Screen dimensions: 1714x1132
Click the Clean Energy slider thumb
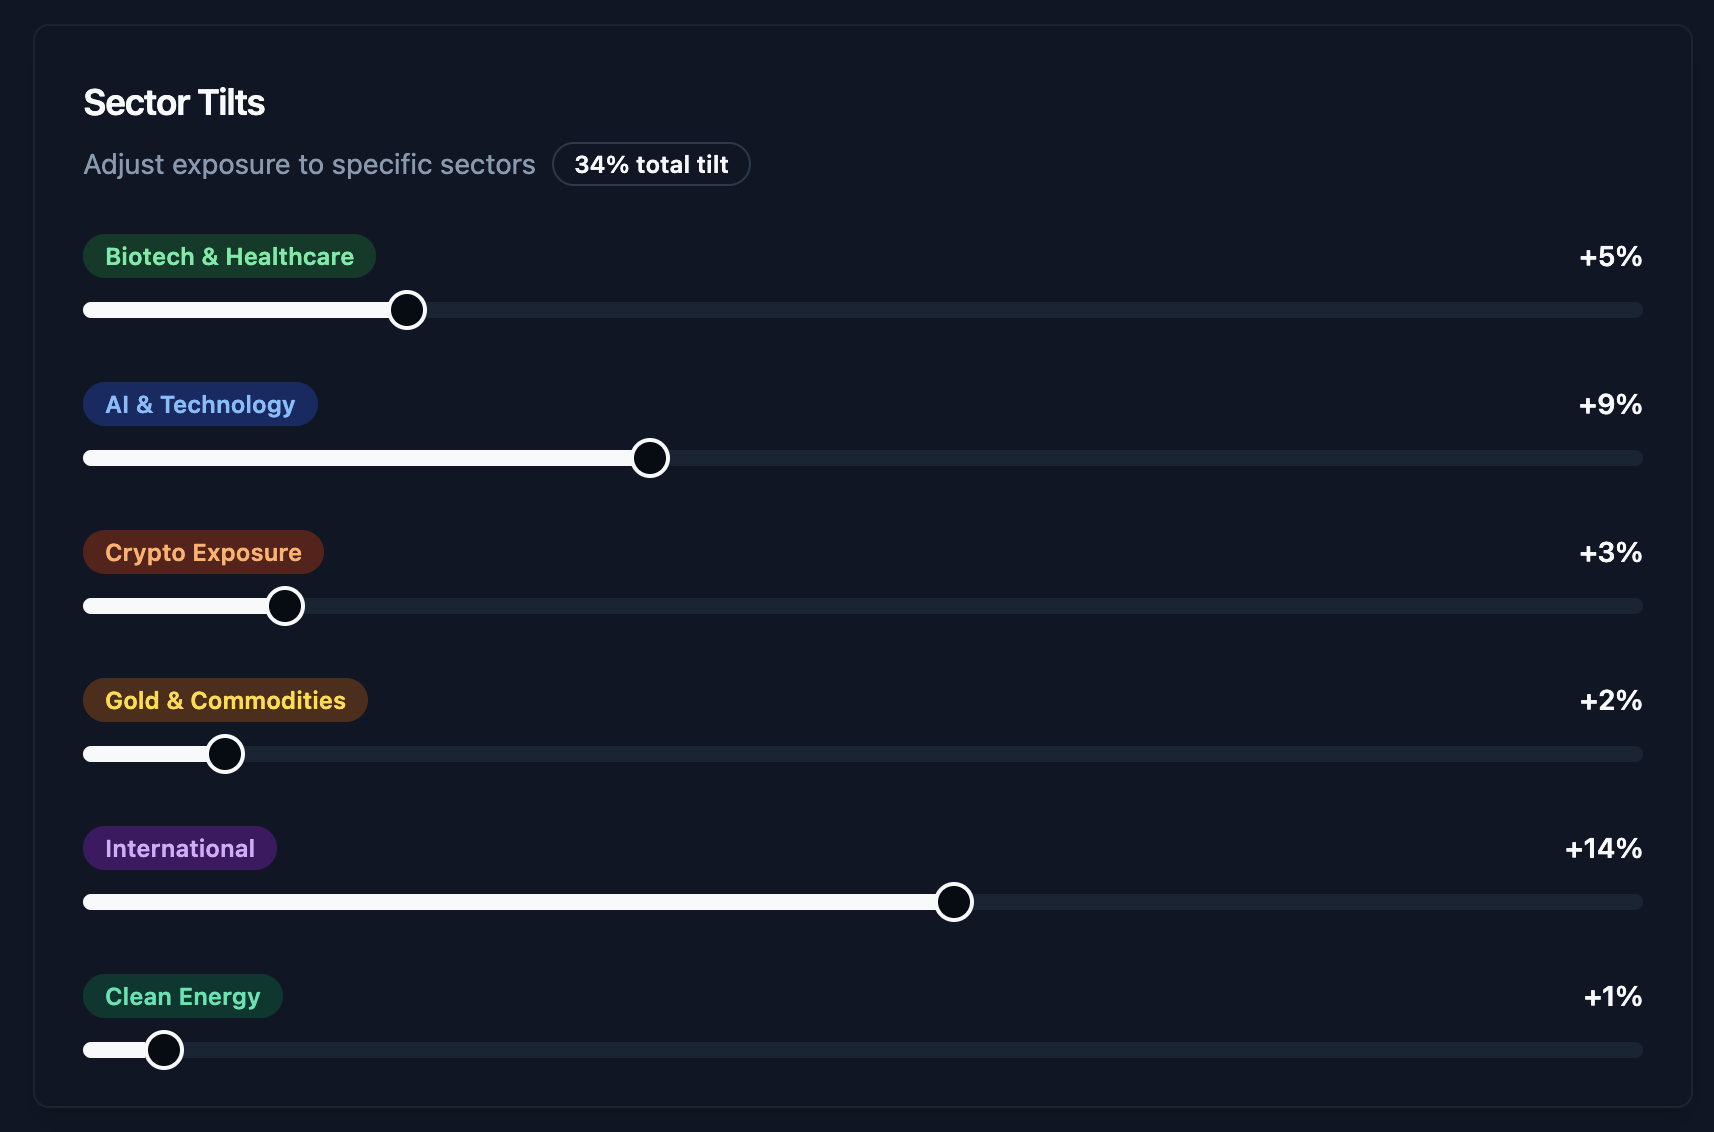[164, 1050]
